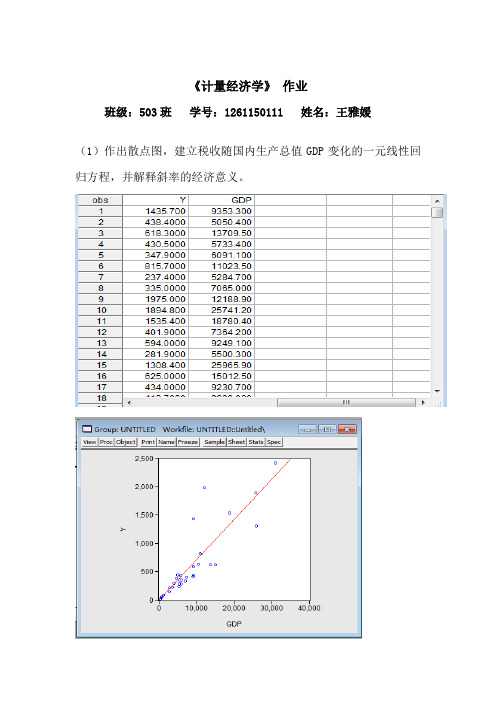Open Stats view in Group toolbar

pyautogui.click(x=256, y=442)
